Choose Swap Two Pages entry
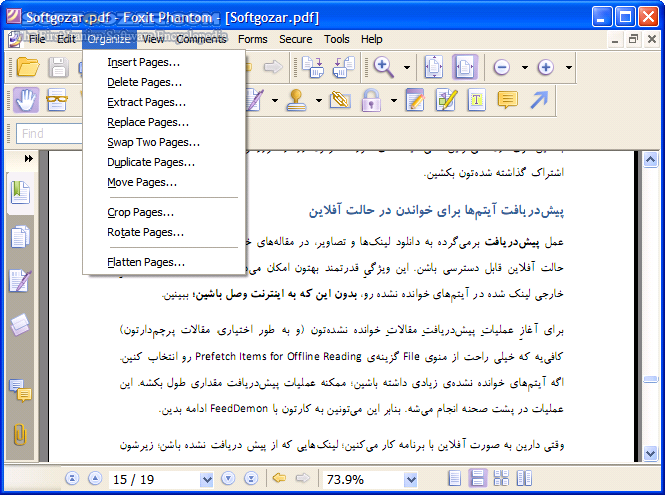665x495 pixels. 164,142
